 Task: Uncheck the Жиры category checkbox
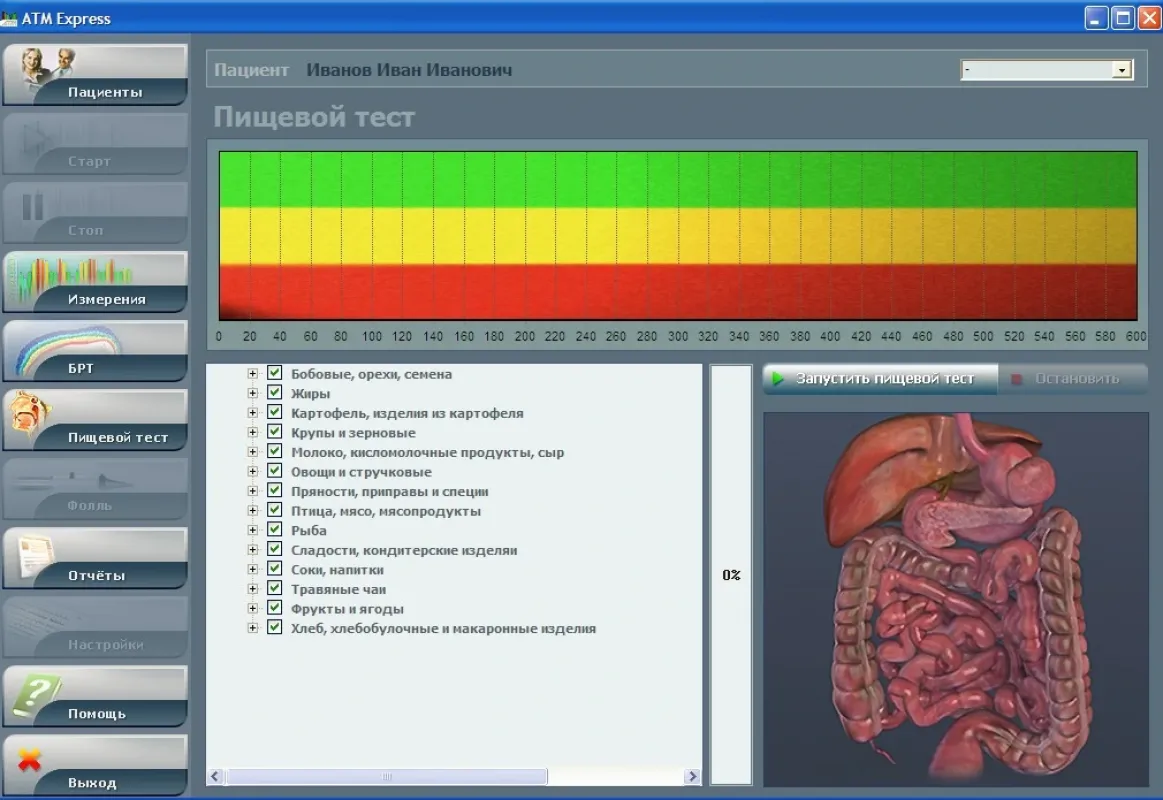pos(275,393)
